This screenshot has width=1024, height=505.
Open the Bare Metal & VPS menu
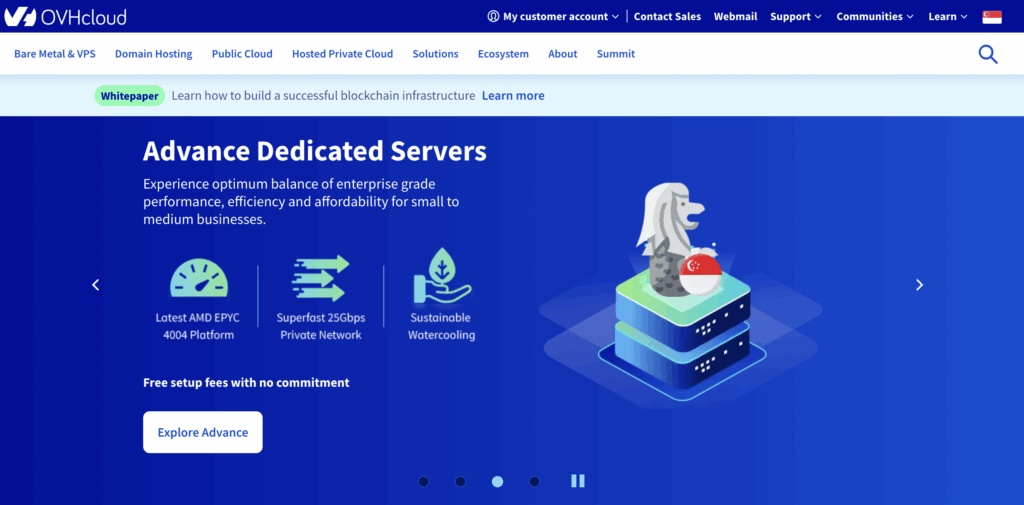click(55, 54)
